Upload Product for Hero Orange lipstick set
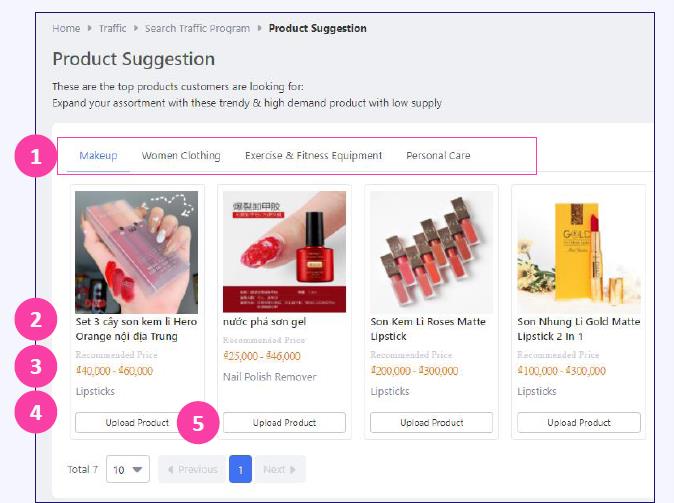This screenshot has width=674, height=503. (x=137, y=423)
